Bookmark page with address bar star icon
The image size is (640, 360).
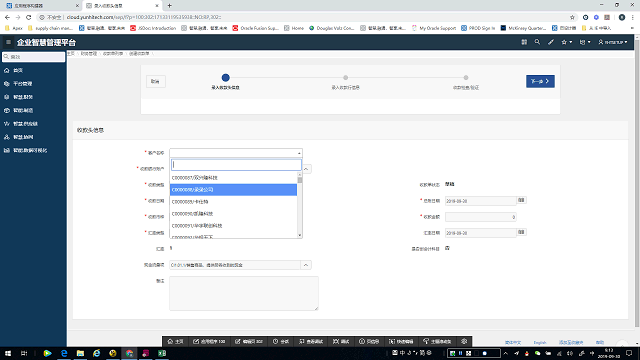[x=572, y=17]
